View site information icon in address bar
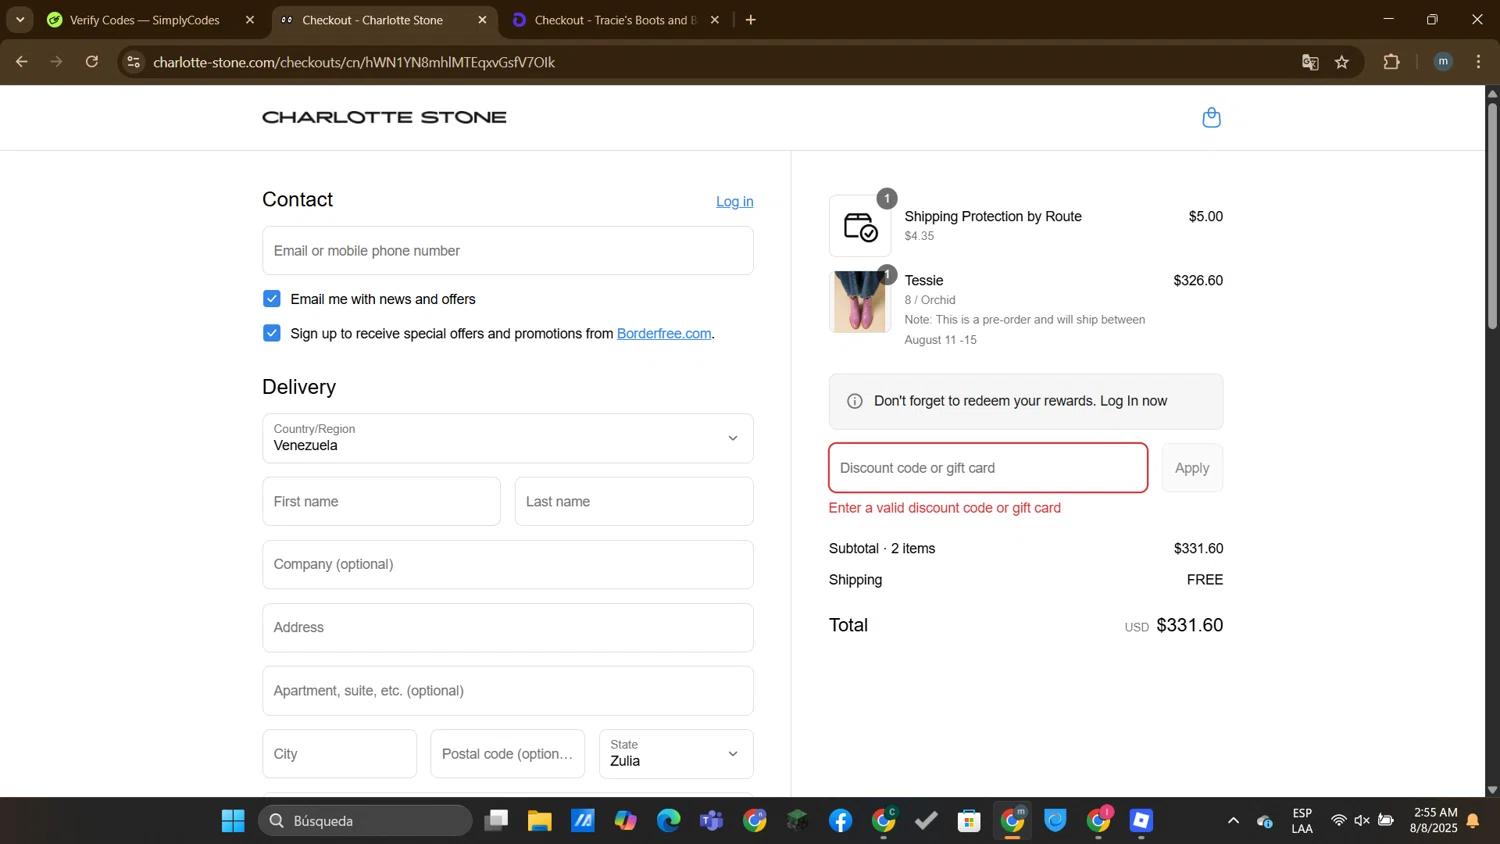The width and height of the screenshot is (1500, 844). tap(134, 62)
